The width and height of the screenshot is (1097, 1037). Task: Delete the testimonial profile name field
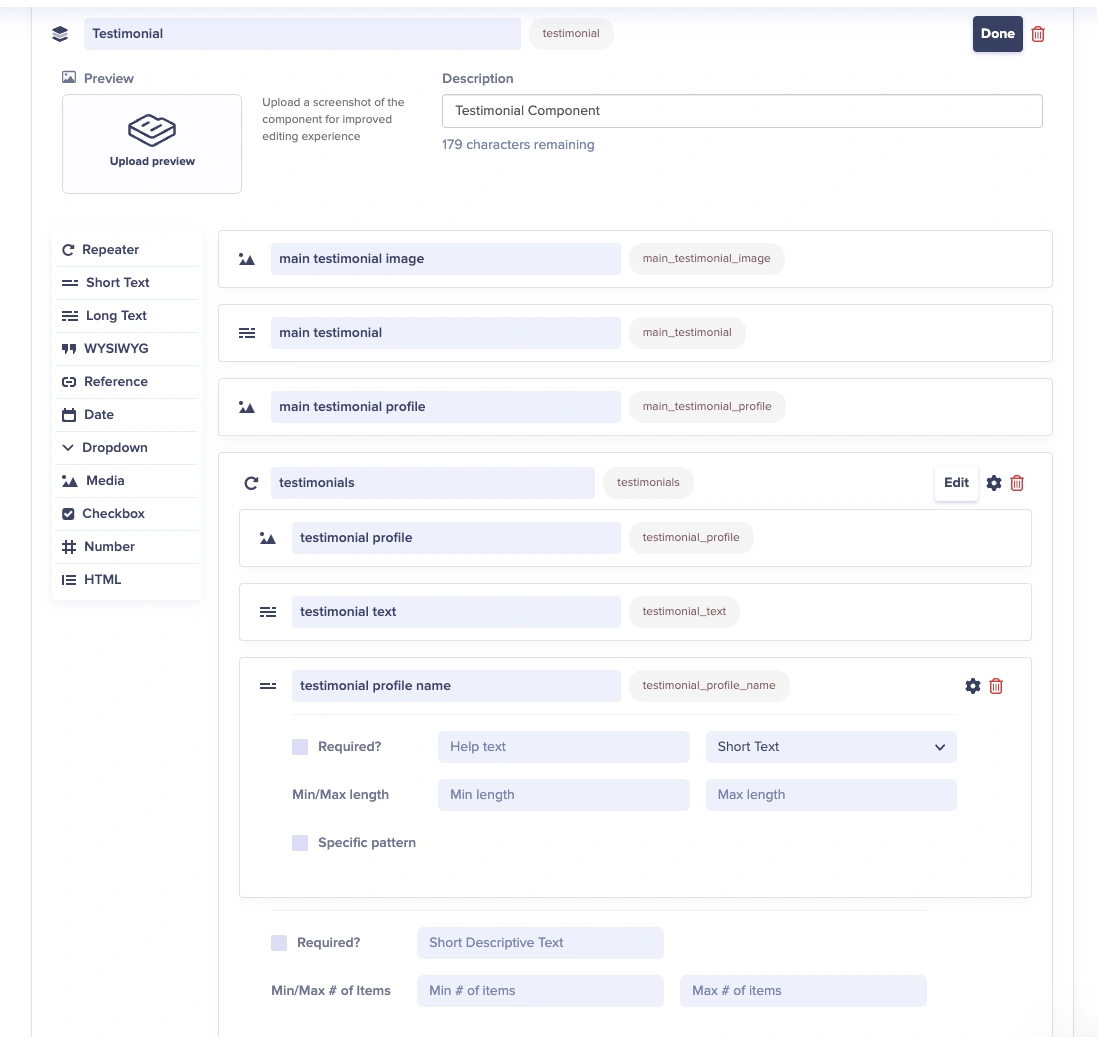coord(996,686)
